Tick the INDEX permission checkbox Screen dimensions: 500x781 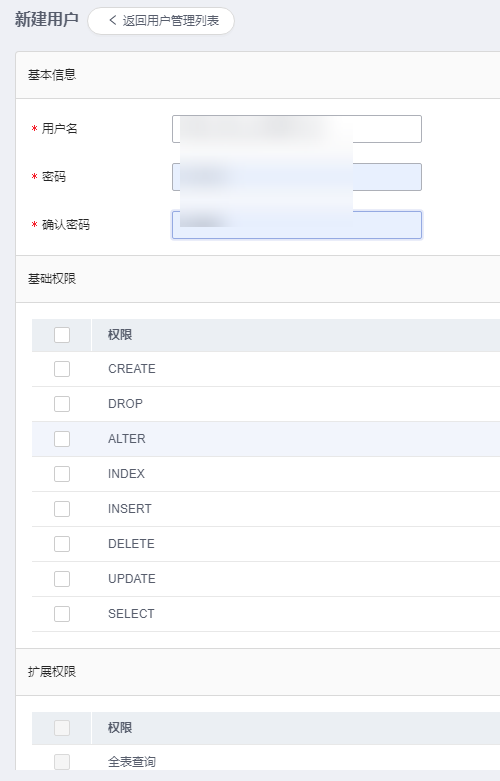pyautogui.click(x=62, y=474)
